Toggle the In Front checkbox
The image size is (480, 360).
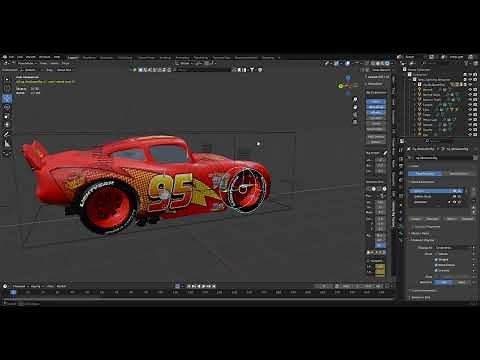click(x=436, y=270)
